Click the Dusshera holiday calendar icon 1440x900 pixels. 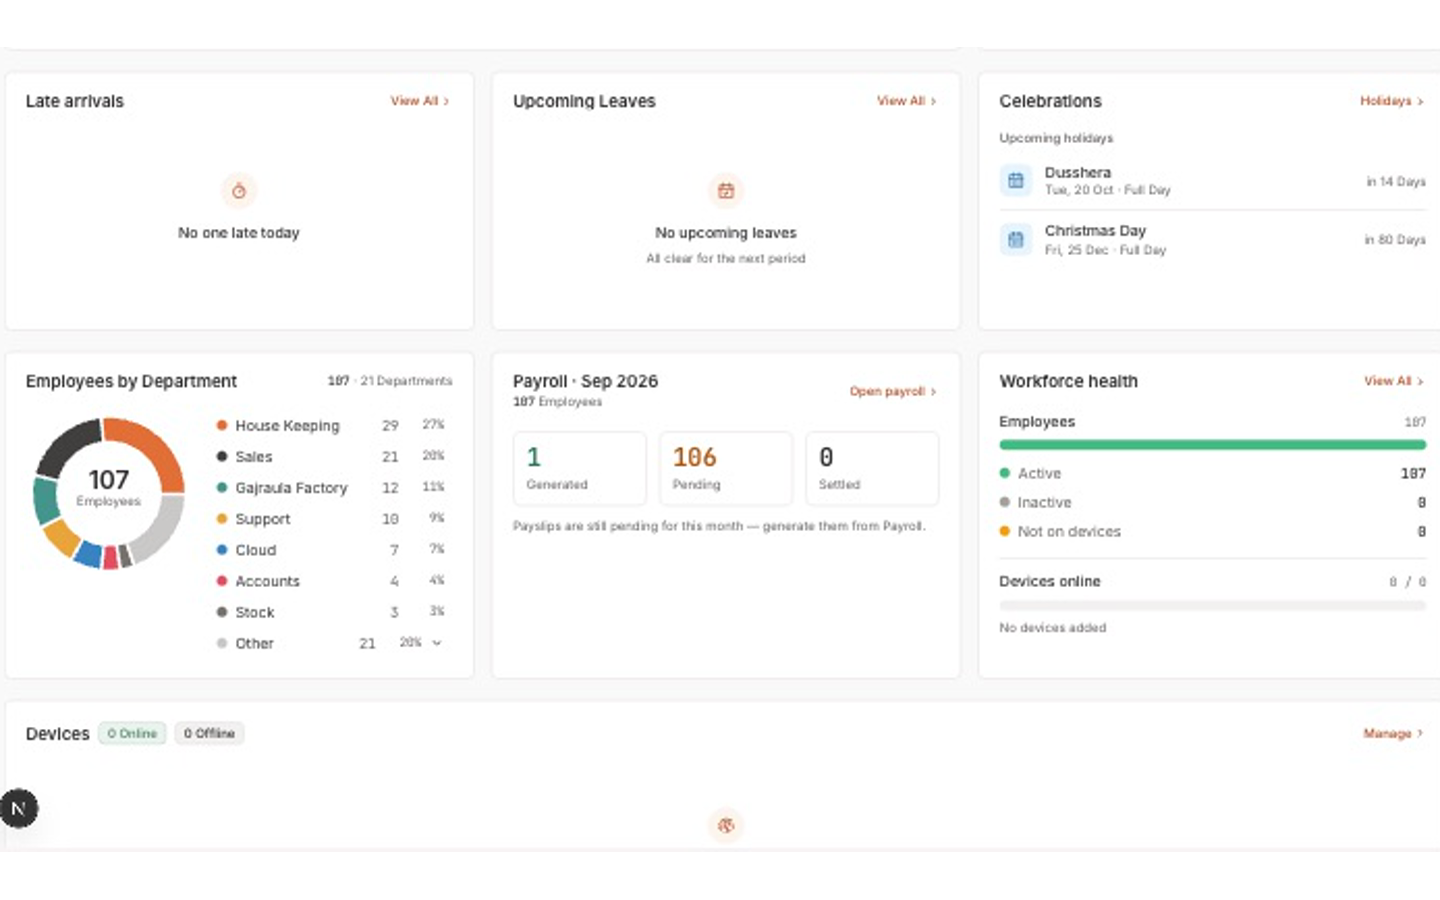[1016, 181]
